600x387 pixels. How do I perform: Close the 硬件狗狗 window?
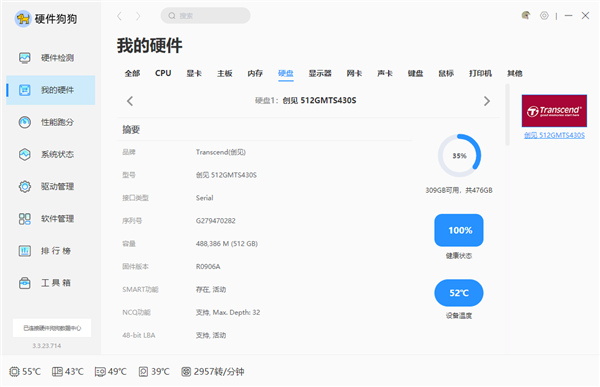coord(585,15)
